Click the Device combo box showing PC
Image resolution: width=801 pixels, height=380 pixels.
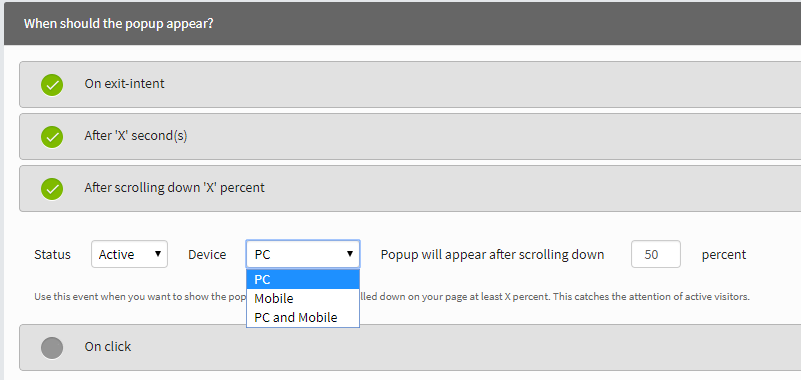303,254
